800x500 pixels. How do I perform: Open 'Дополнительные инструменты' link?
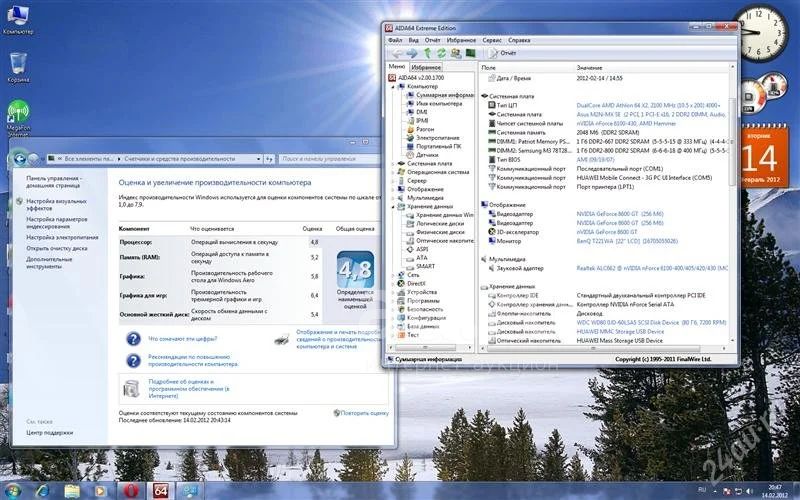click(x=49, y=263)
